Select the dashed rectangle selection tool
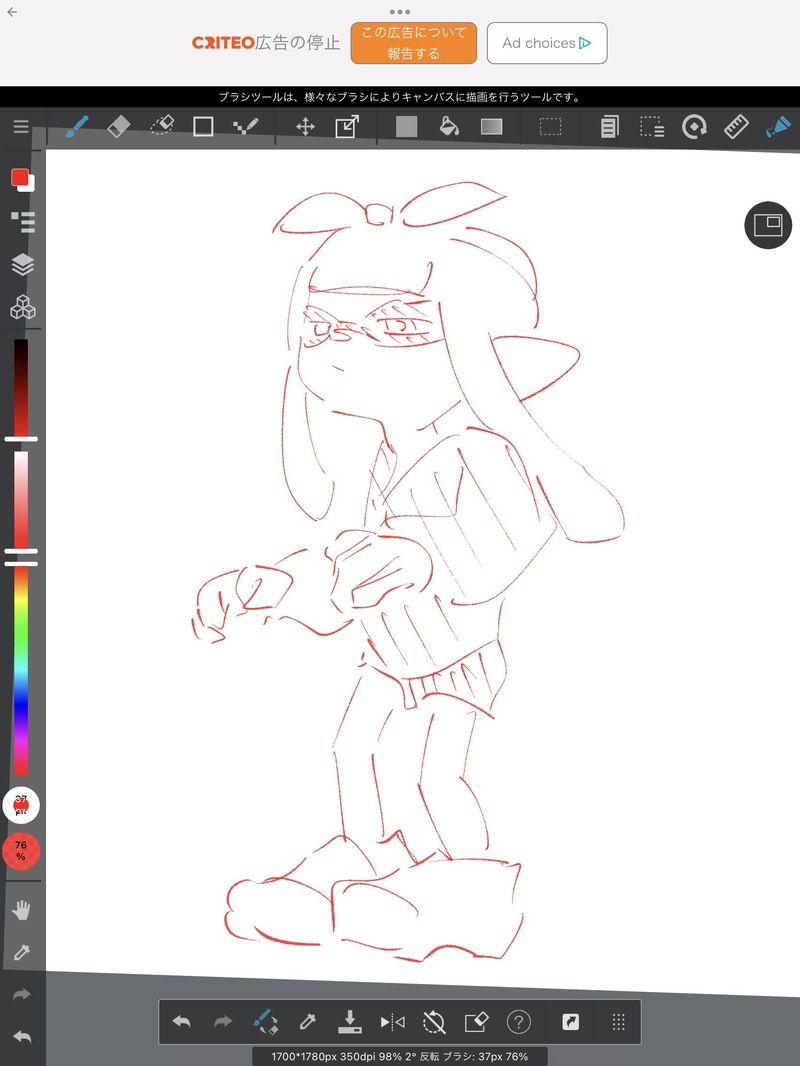The width and height of the screenshot is (800, 1066). coord(551,126)
